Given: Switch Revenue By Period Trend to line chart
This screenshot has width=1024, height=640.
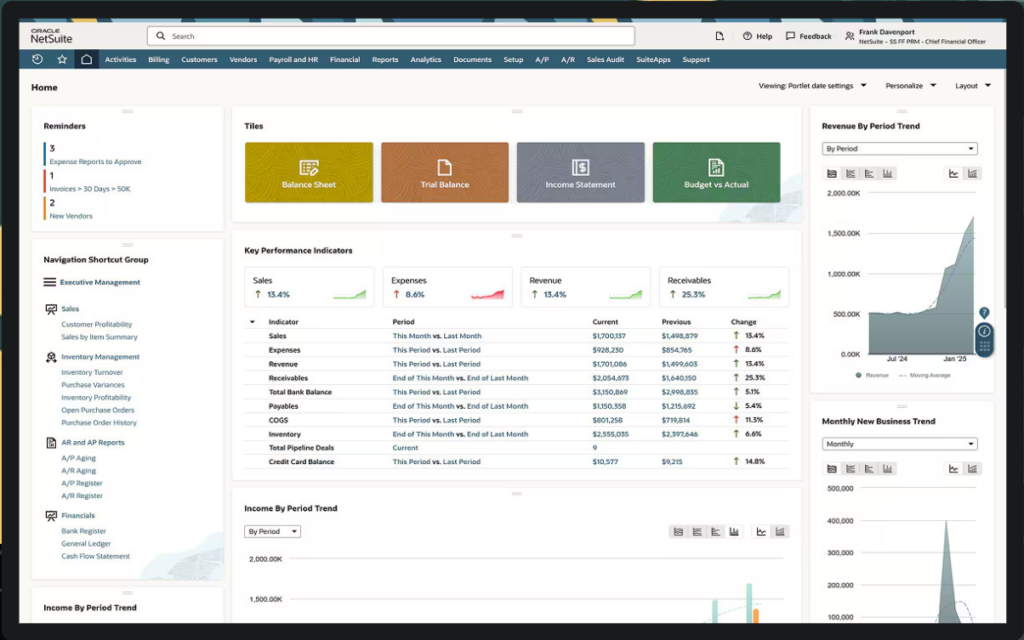Looking at the screenshot, I should (953, 174).
